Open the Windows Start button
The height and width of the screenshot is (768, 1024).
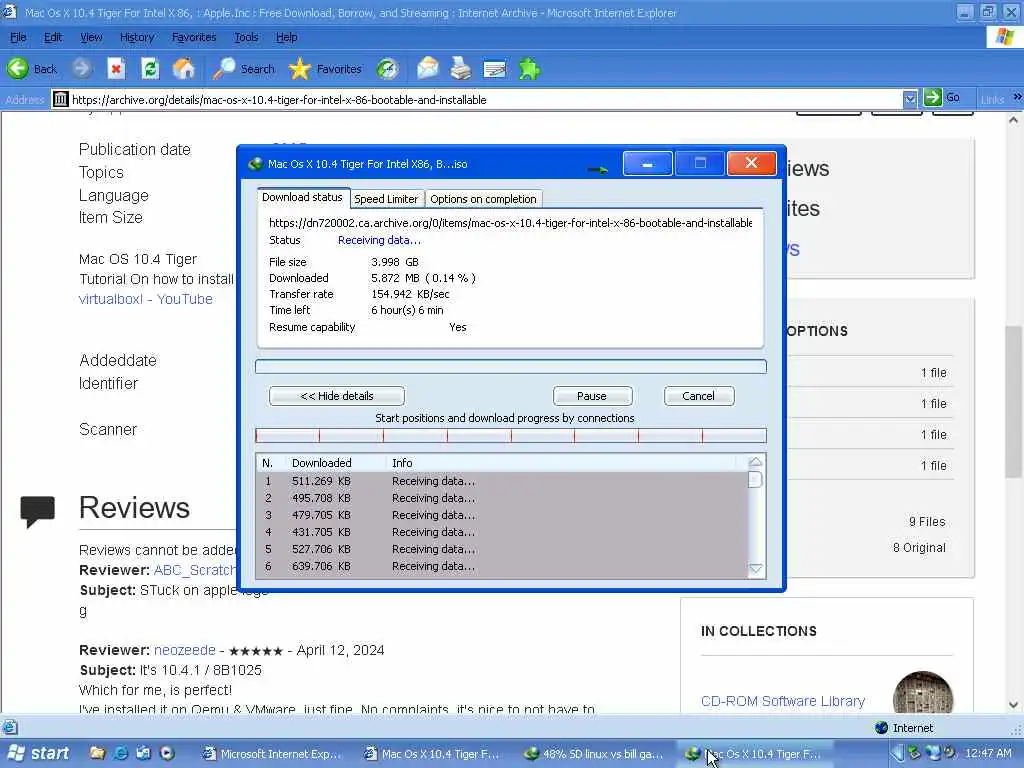pyautogui.click(x=37, y=753)
